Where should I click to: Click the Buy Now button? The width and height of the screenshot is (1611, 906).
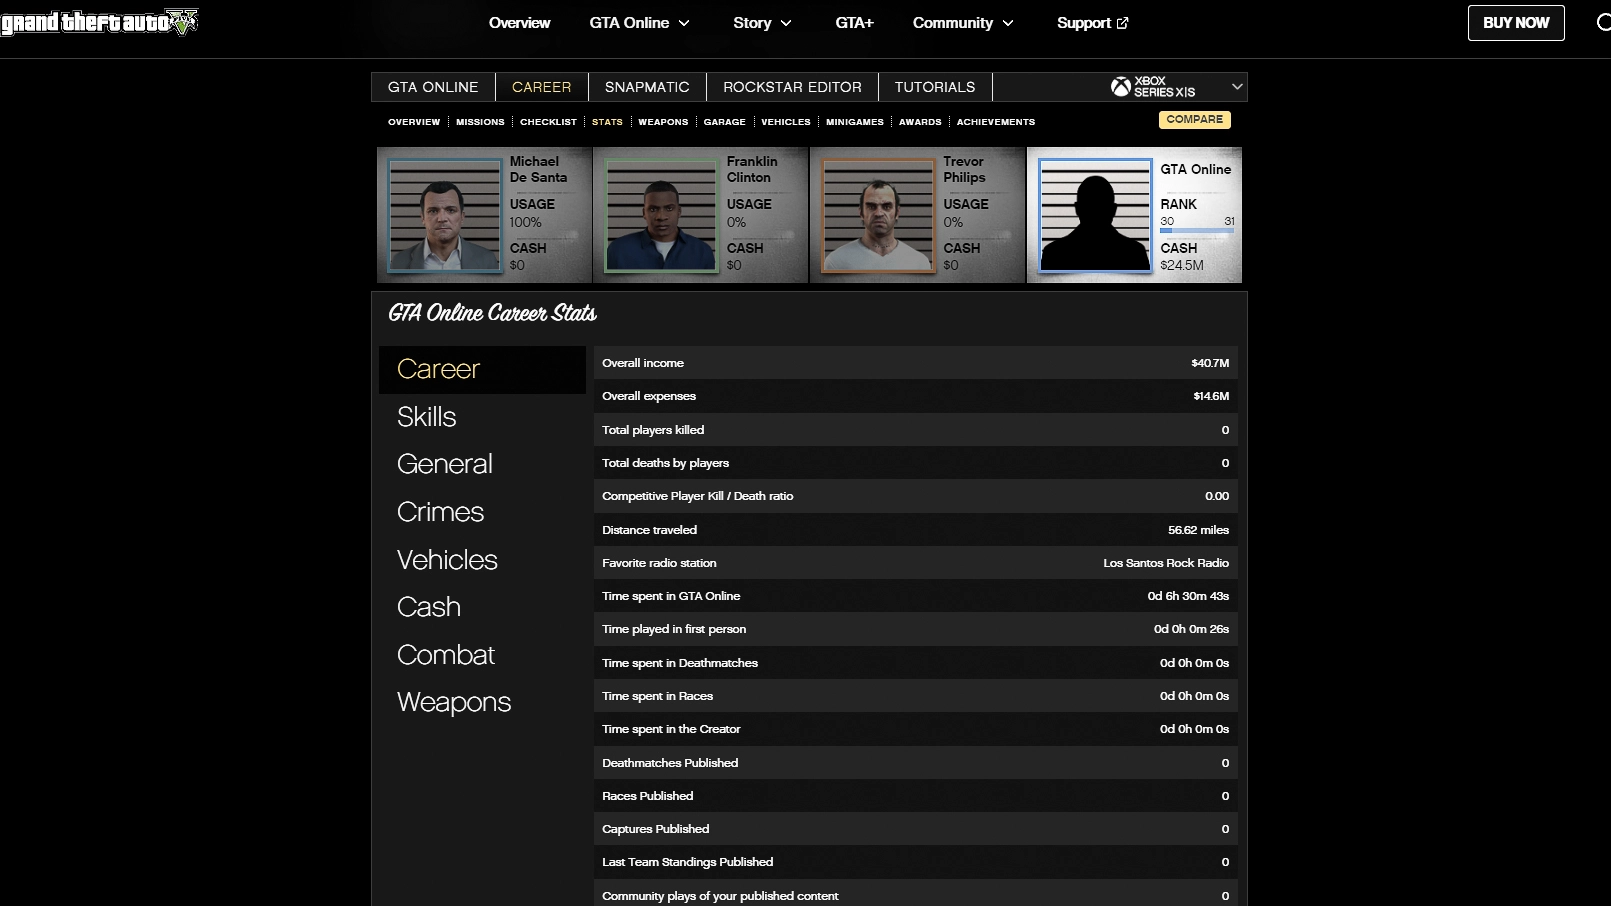tap(1515, 23)
